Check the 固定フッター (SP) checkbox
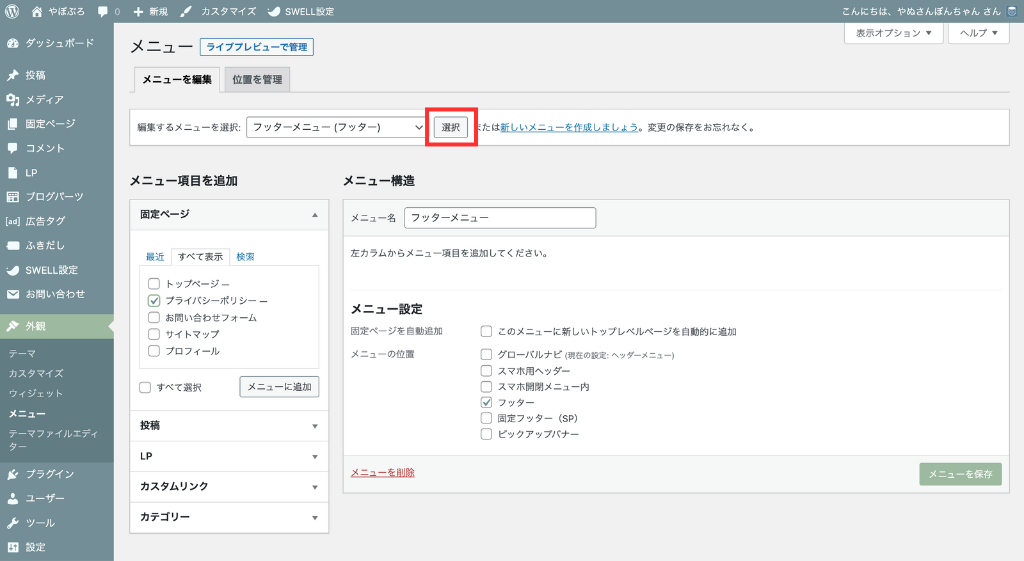 click(x=487, y=418)
